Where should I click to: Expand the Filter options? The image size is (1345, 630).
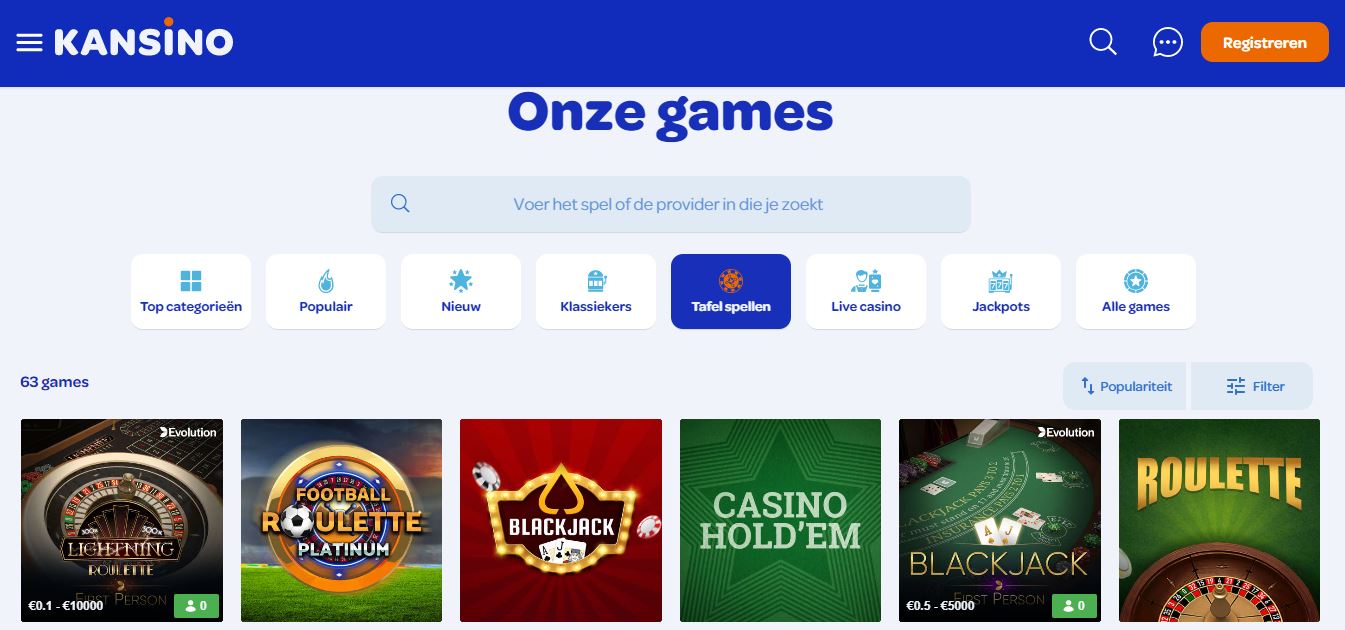(1252, 386)
